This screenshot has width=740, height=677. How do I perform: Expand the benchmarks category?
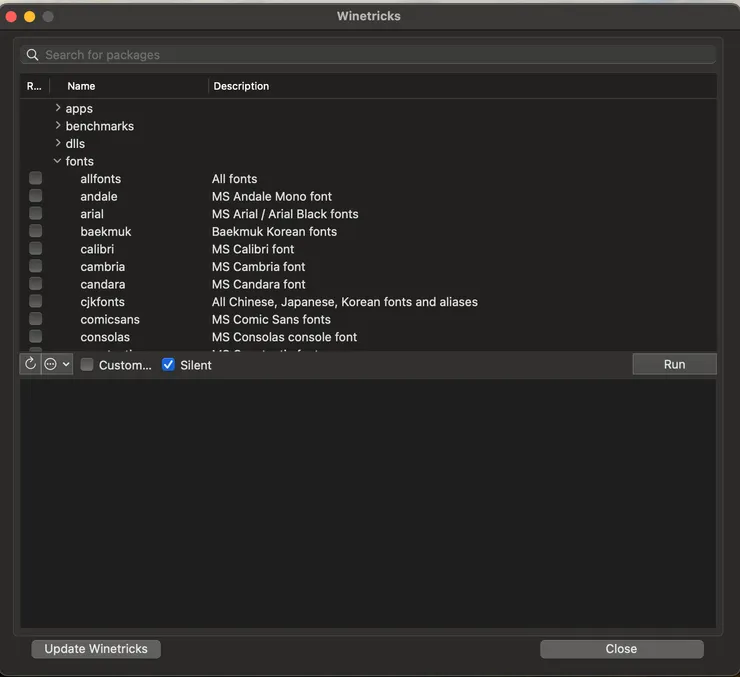coord(58,125)
